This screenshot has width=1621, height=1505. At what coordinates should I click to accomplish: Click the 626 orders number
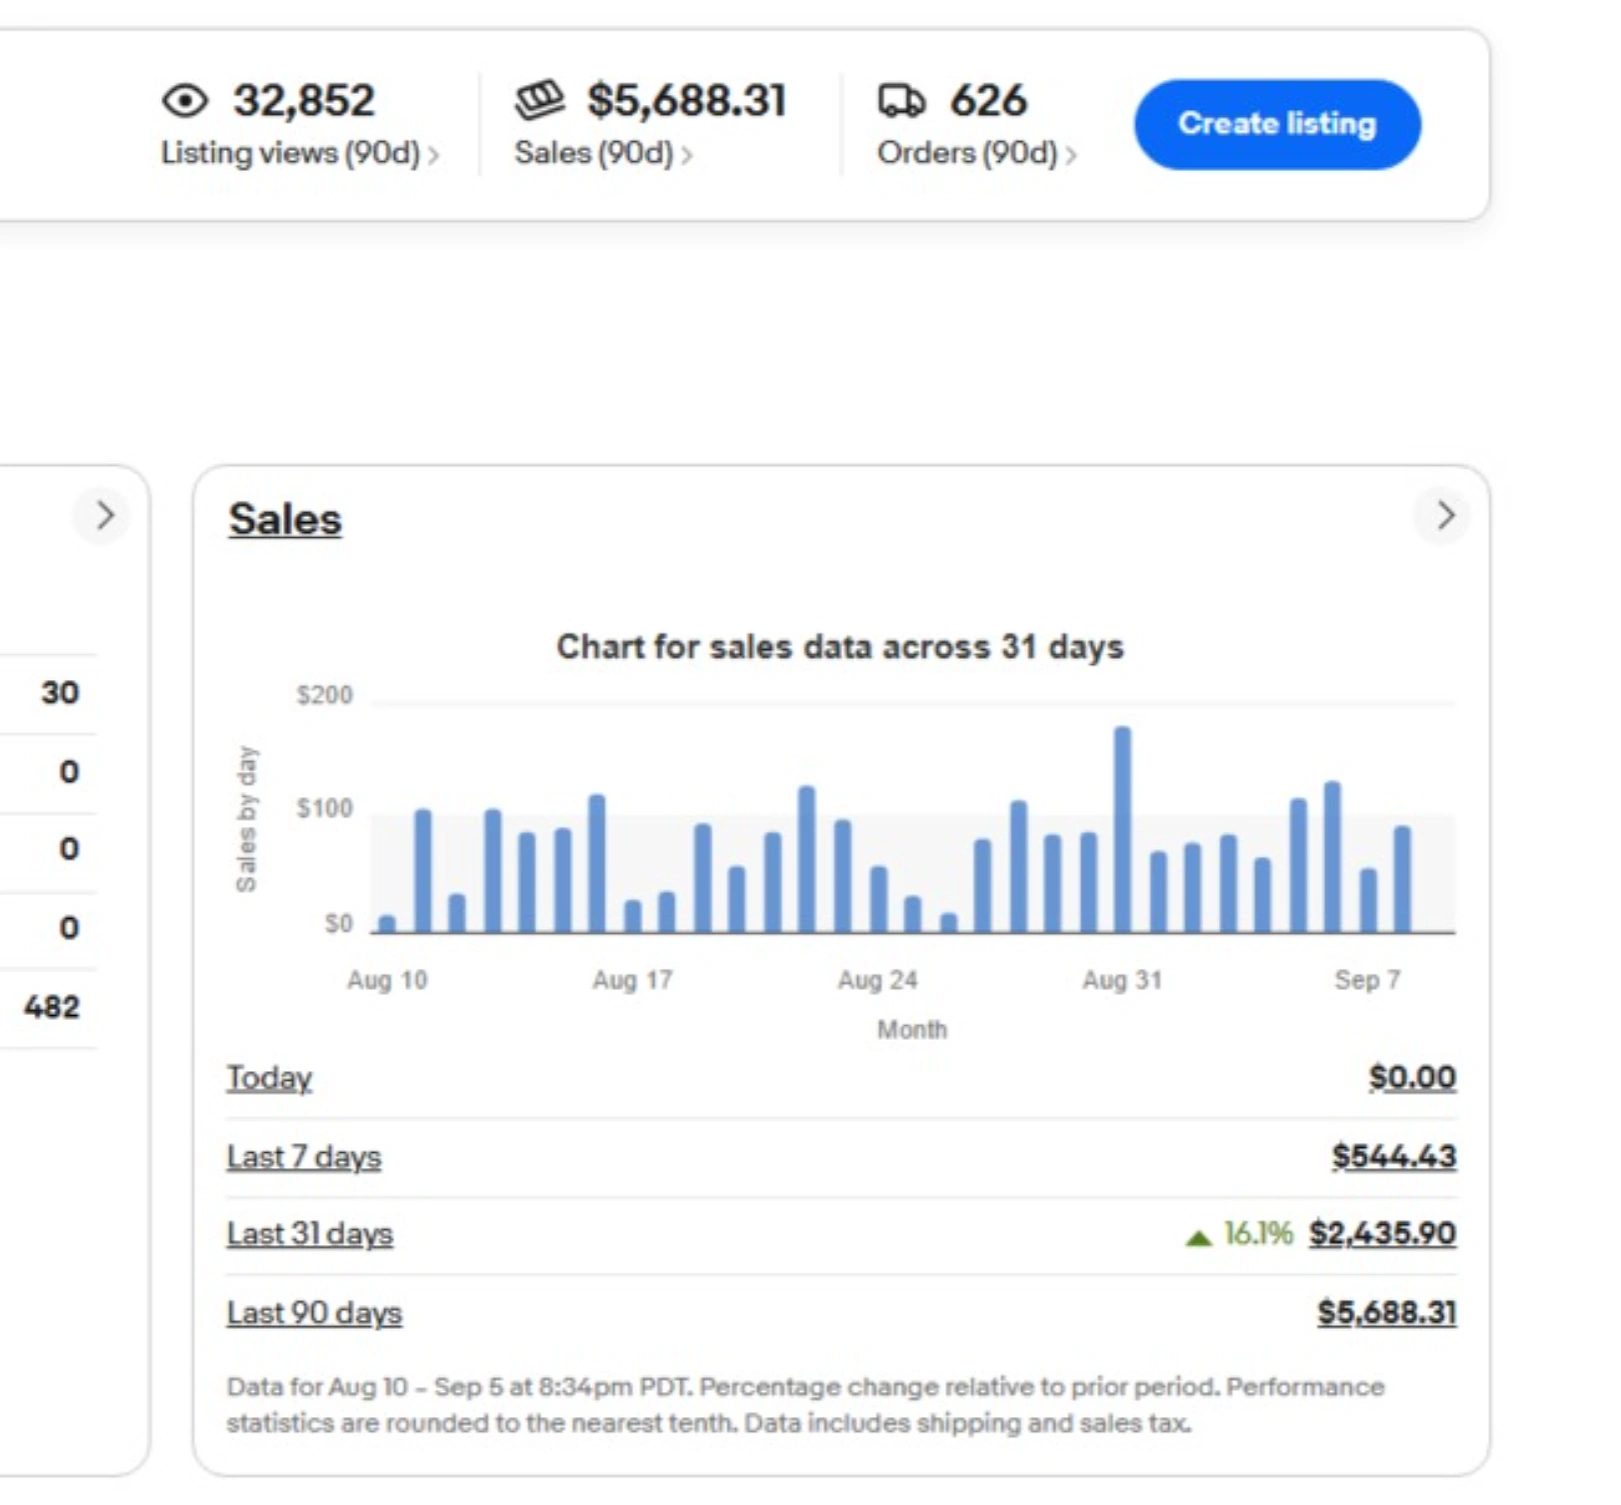[x=988, y=100]
